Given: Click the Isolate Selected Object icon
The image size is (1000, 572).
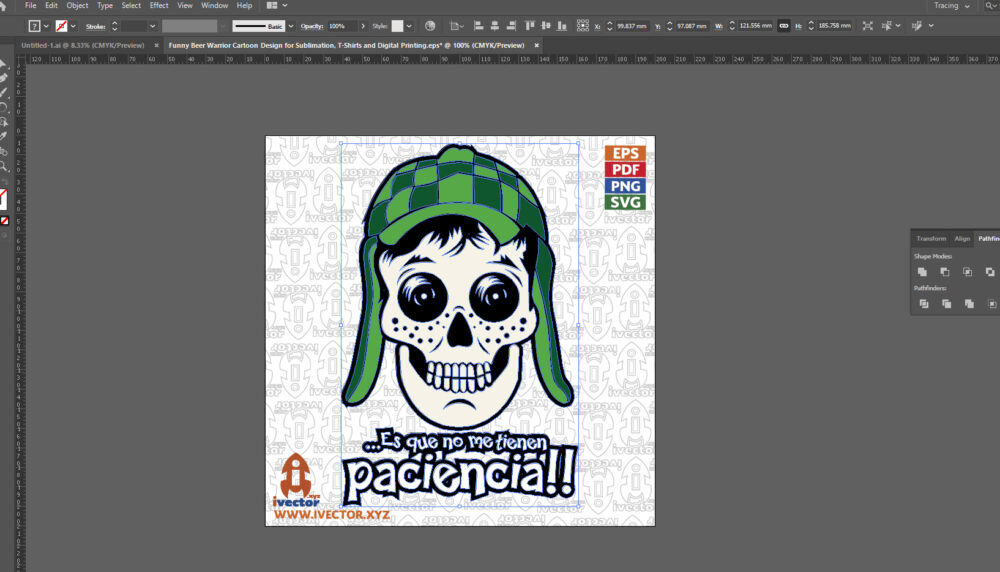Looking at the screenshot, I should click(867, 26).
